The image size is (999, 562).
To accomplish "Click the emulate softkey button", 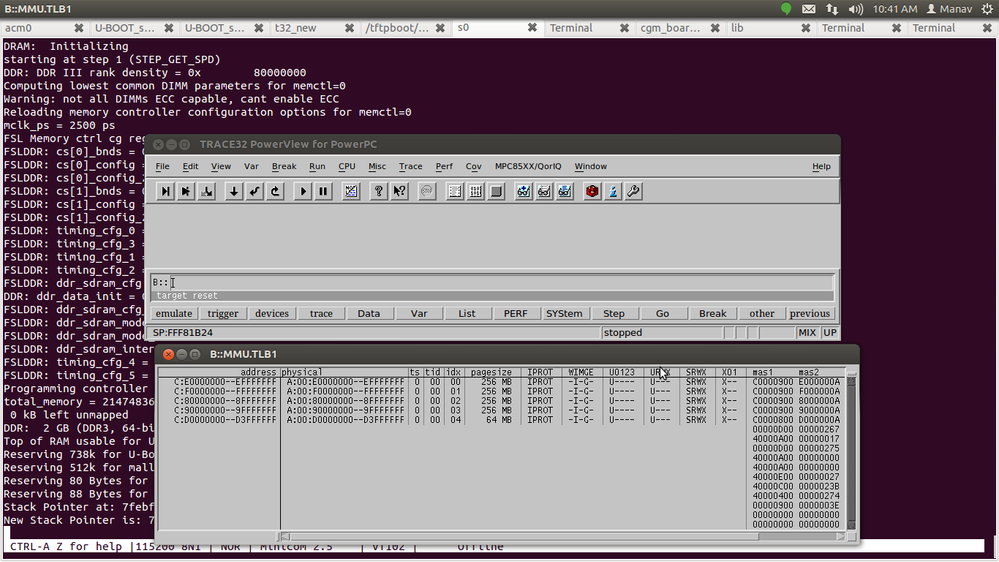I will click(x=174, y=313).
